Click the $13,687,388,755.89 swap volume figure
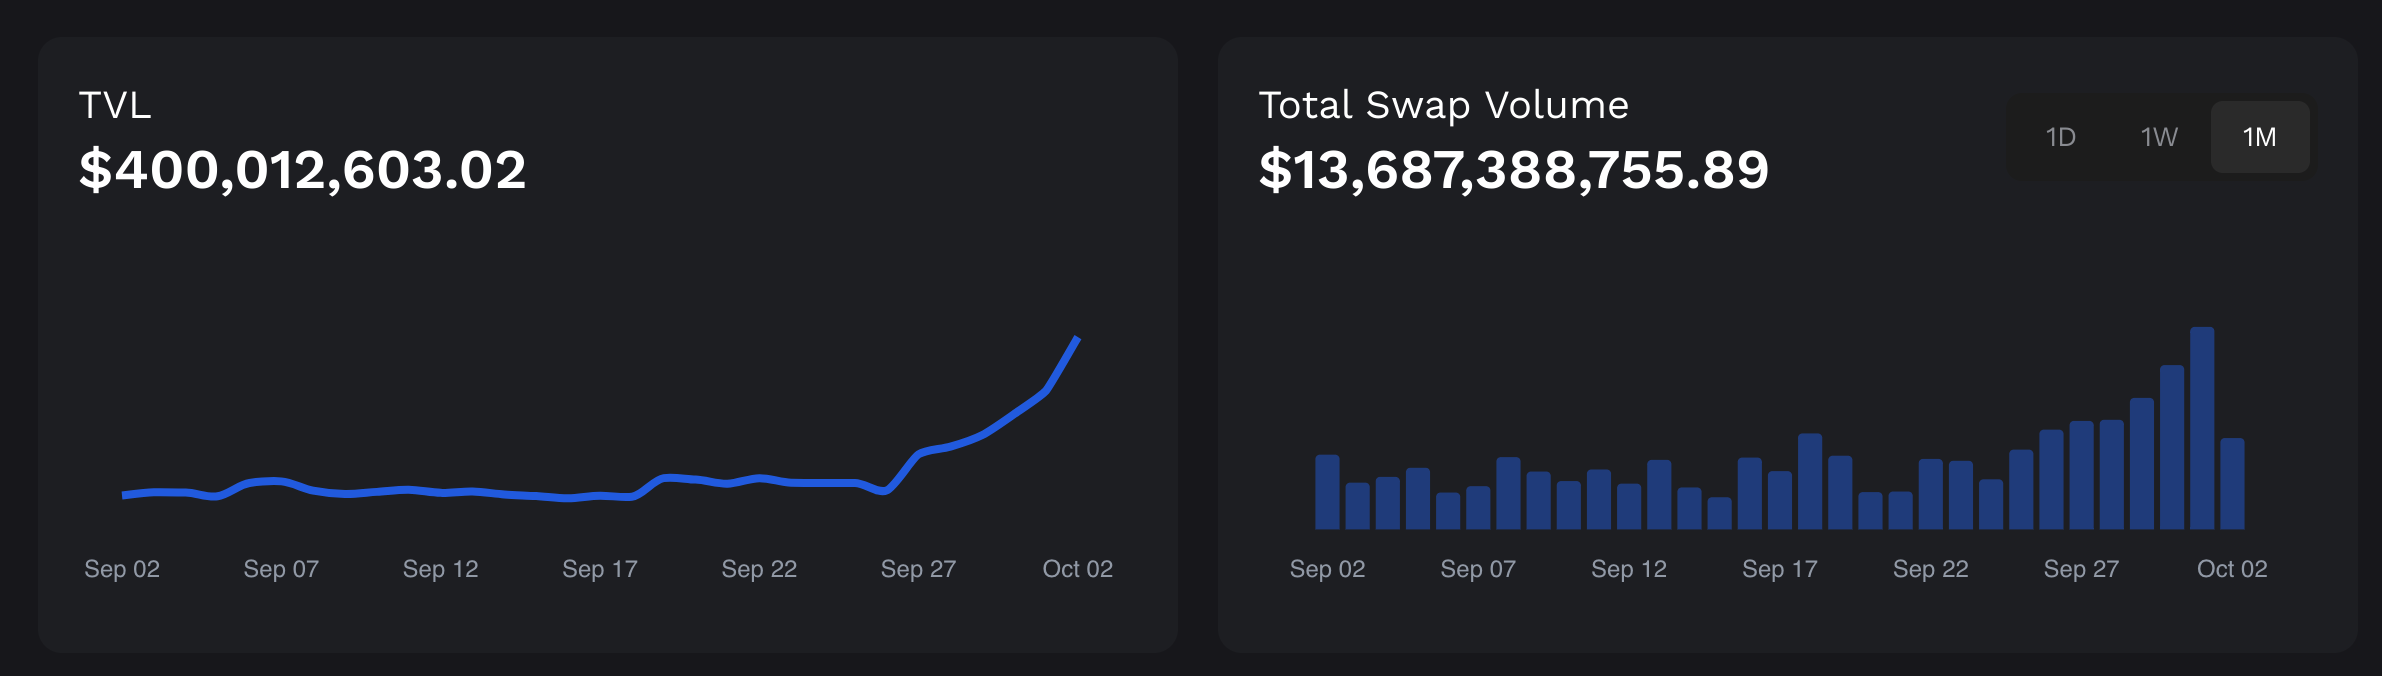The image size is (2382, 676). [x=1513, y=169]
